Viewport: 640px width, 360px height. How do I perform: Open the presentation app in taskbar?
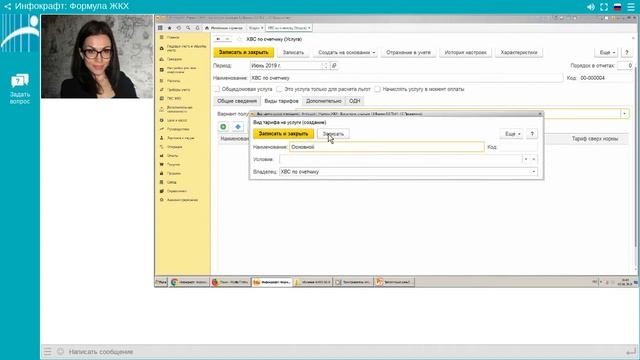coord(394,282)
